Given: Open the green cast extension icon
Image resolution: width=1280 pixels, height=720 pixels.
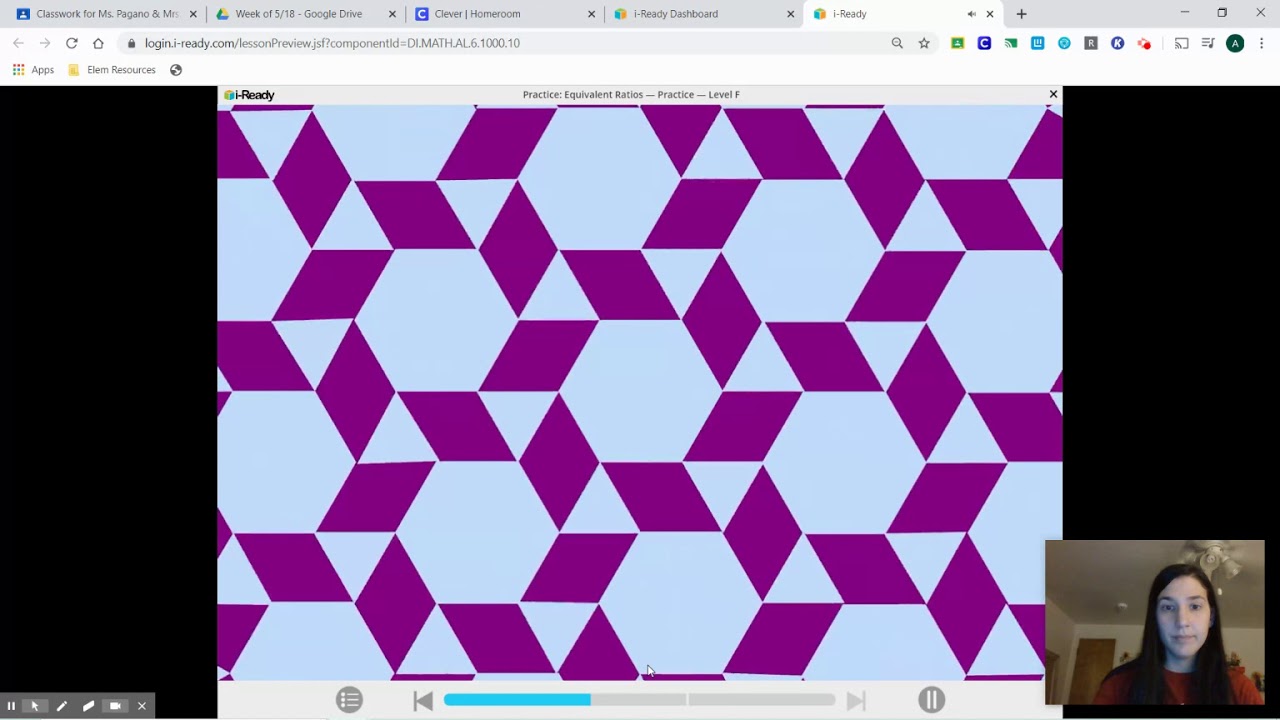Looking at the screenshot, I should (1011, 43).
